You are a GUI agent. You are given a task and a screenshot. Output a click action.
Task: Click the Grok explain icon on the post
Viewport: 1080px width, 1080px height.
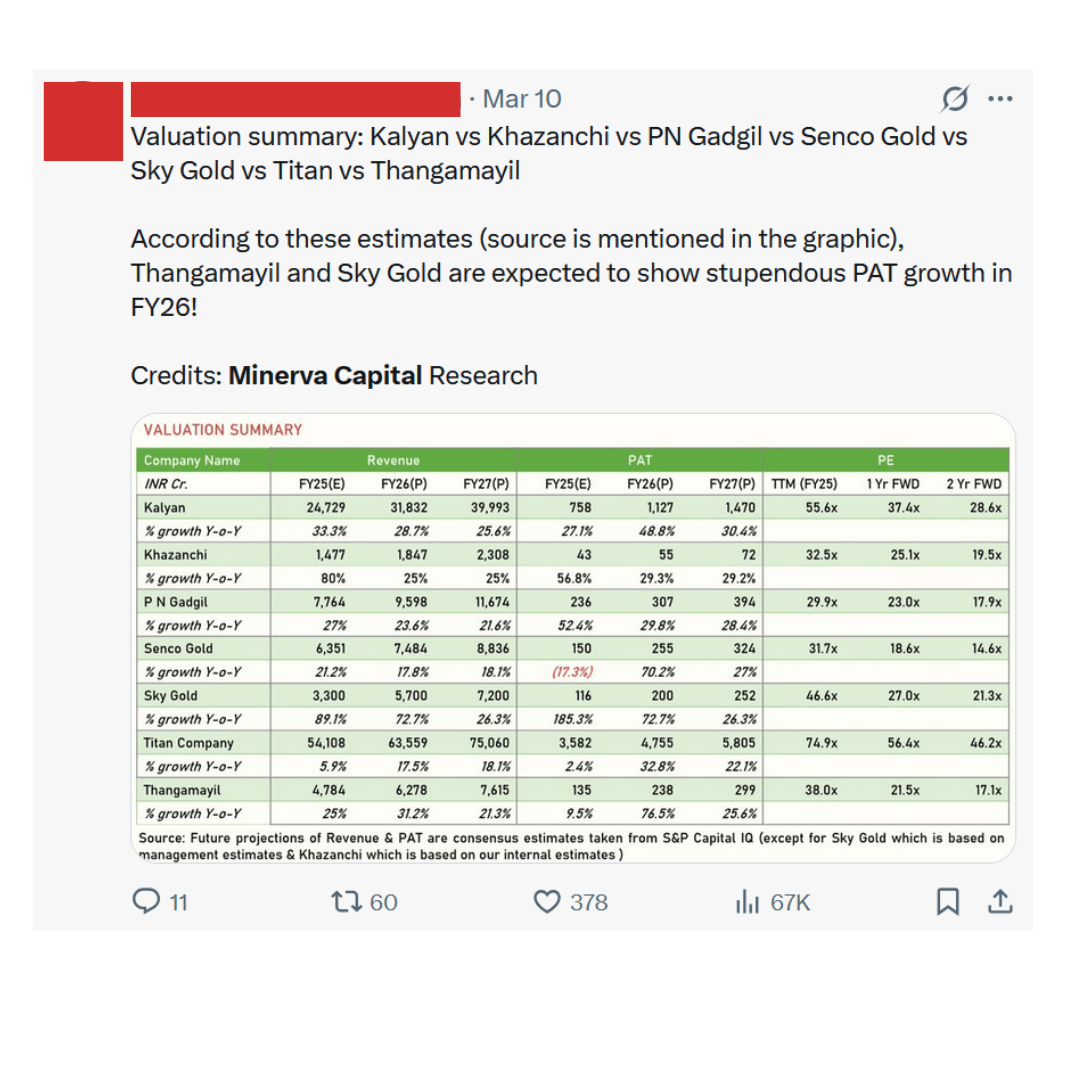pyautogui.click(x=955, y=99)
